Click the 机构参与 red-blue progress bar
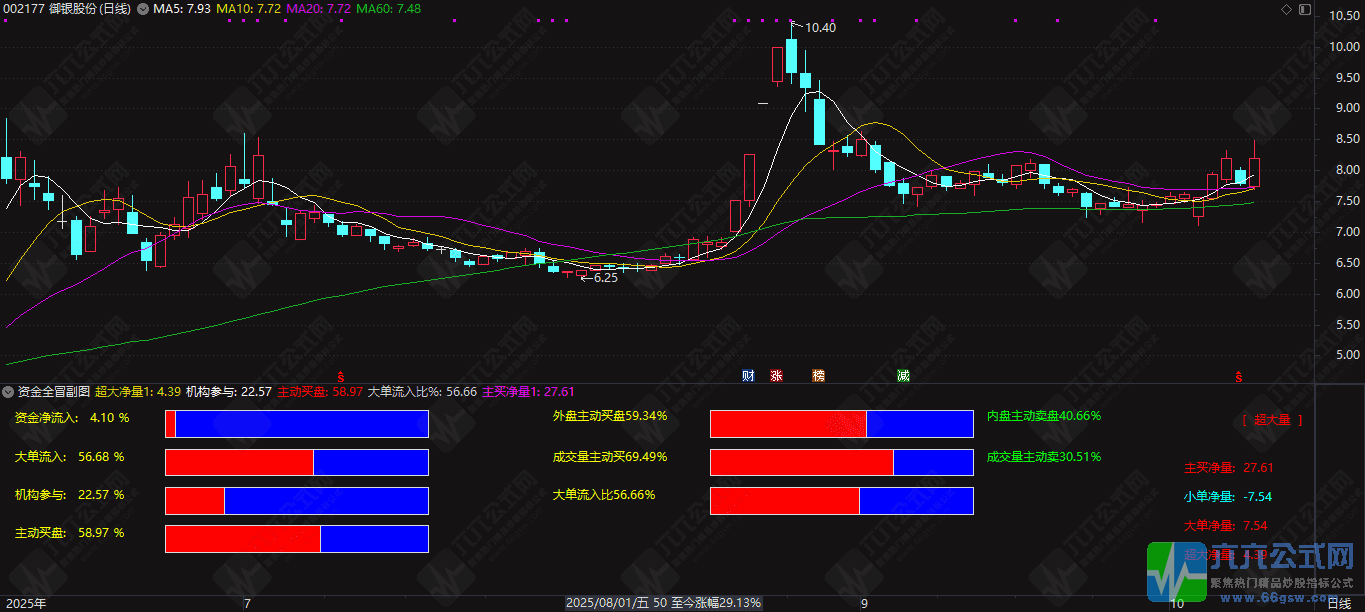Screen dimensions: 1365x612 [296, 500]
